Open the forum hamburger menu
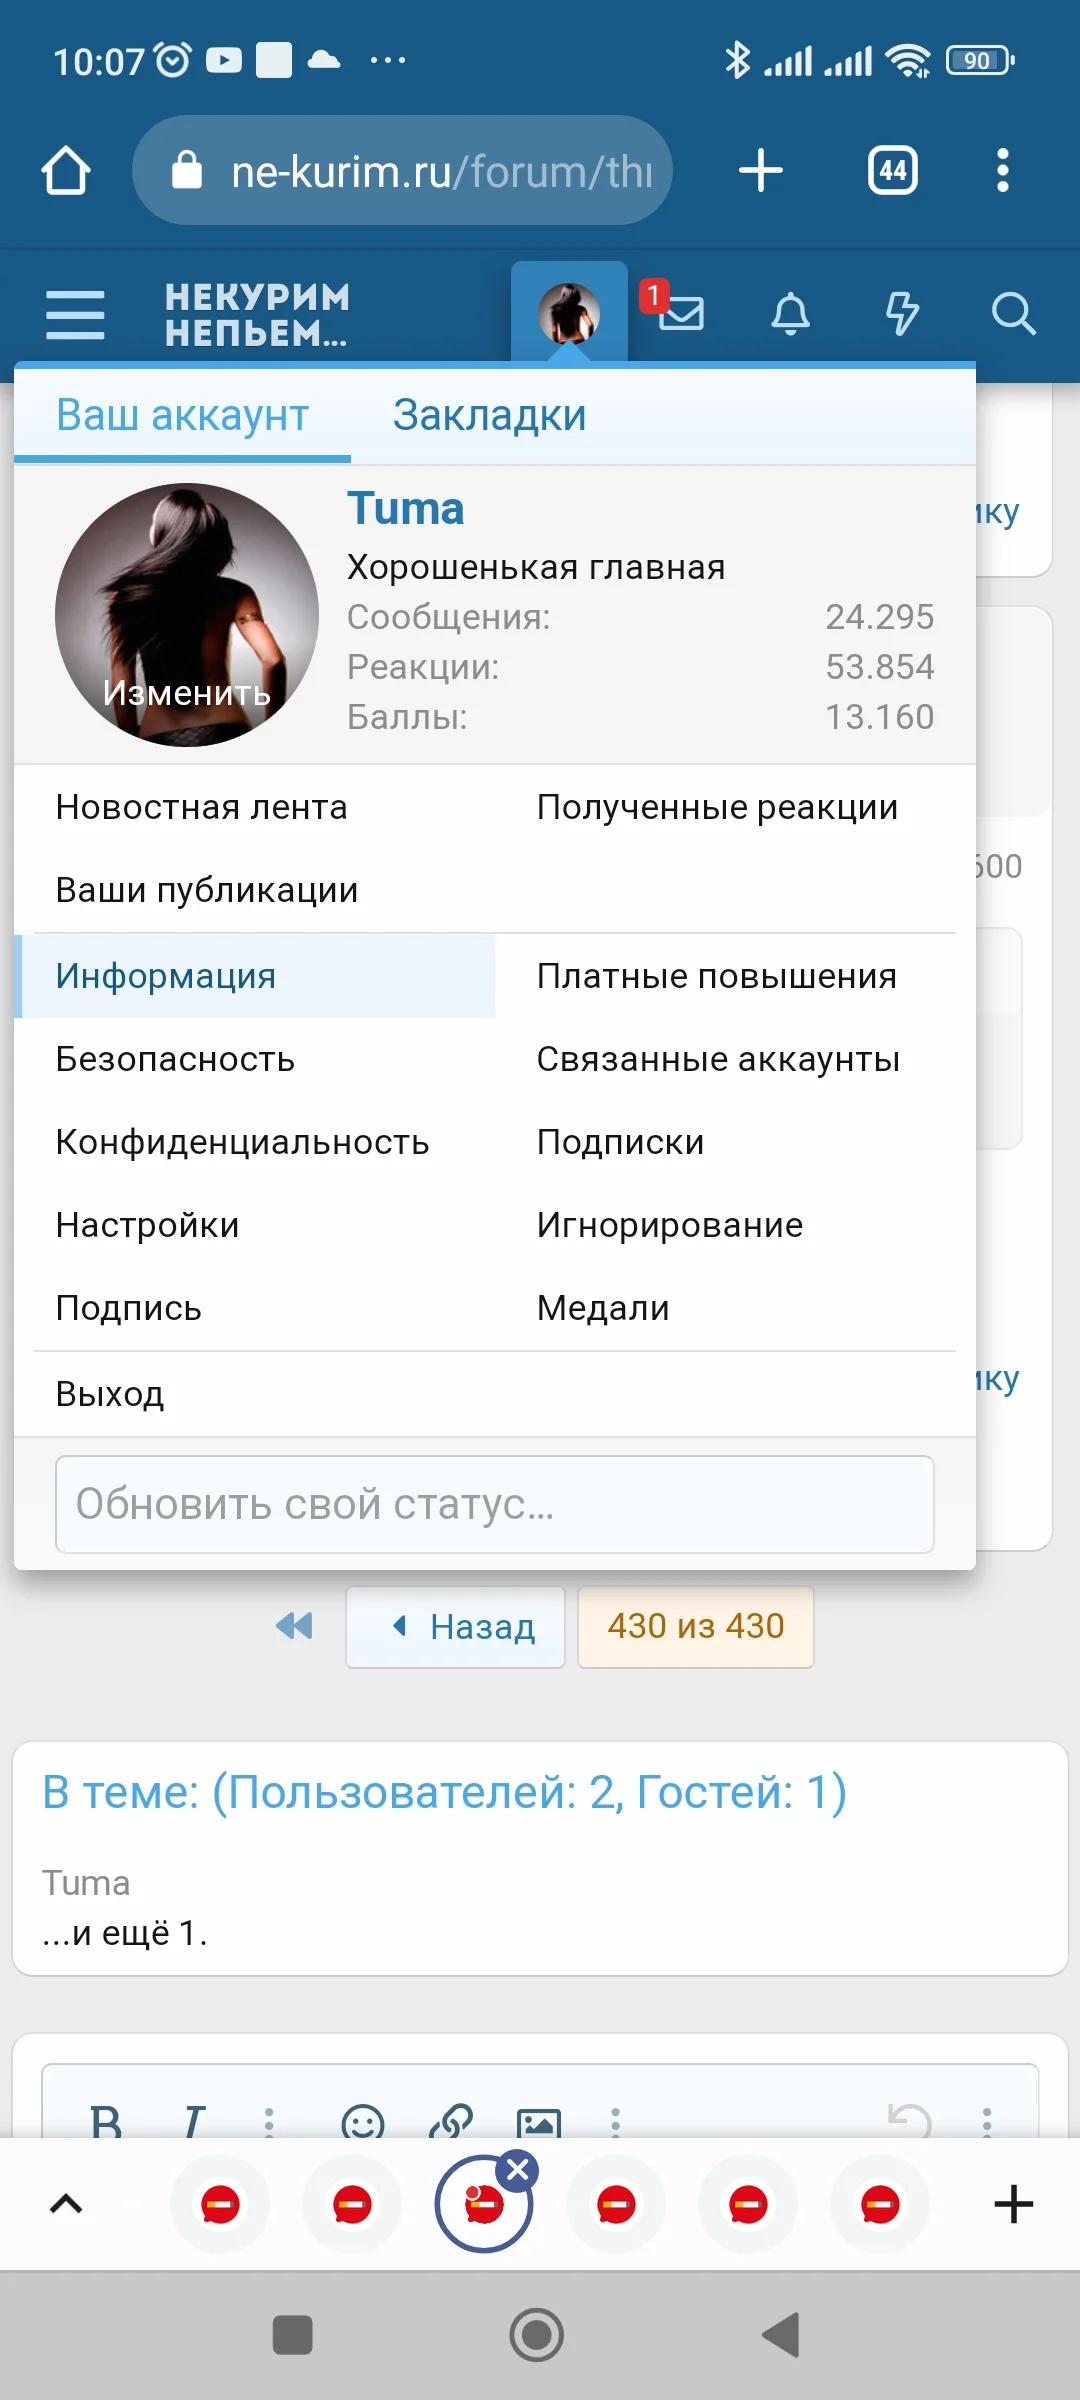The height and width of the screenshot is (2400, 1080). click(x=75, y=314)
